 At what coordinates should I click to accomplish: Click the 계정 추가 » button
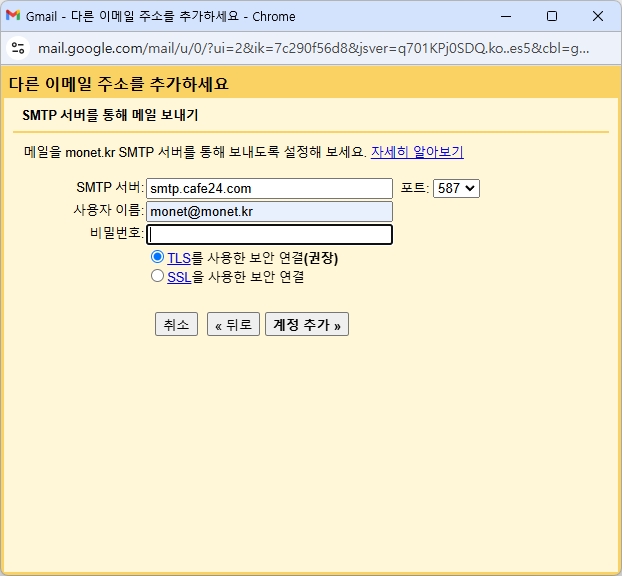(x=307, y=324)
